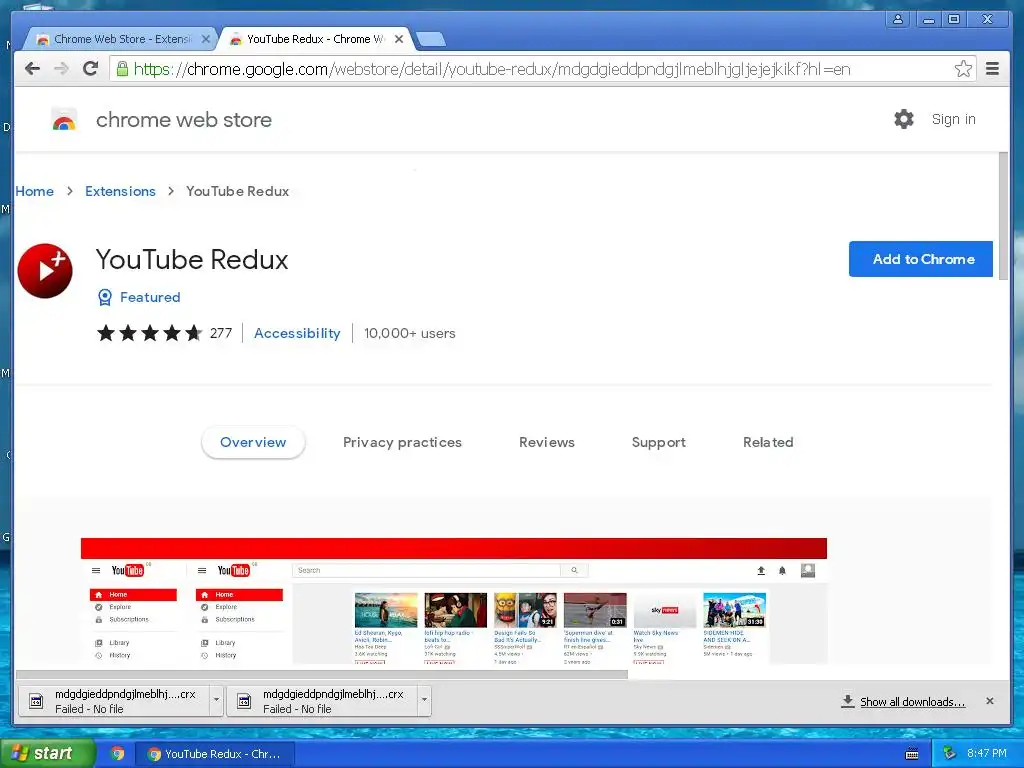Open the Chrome hamburger menu
Image resolution: width=1024 pixels, height=768 pixels.
coord(993,69)
